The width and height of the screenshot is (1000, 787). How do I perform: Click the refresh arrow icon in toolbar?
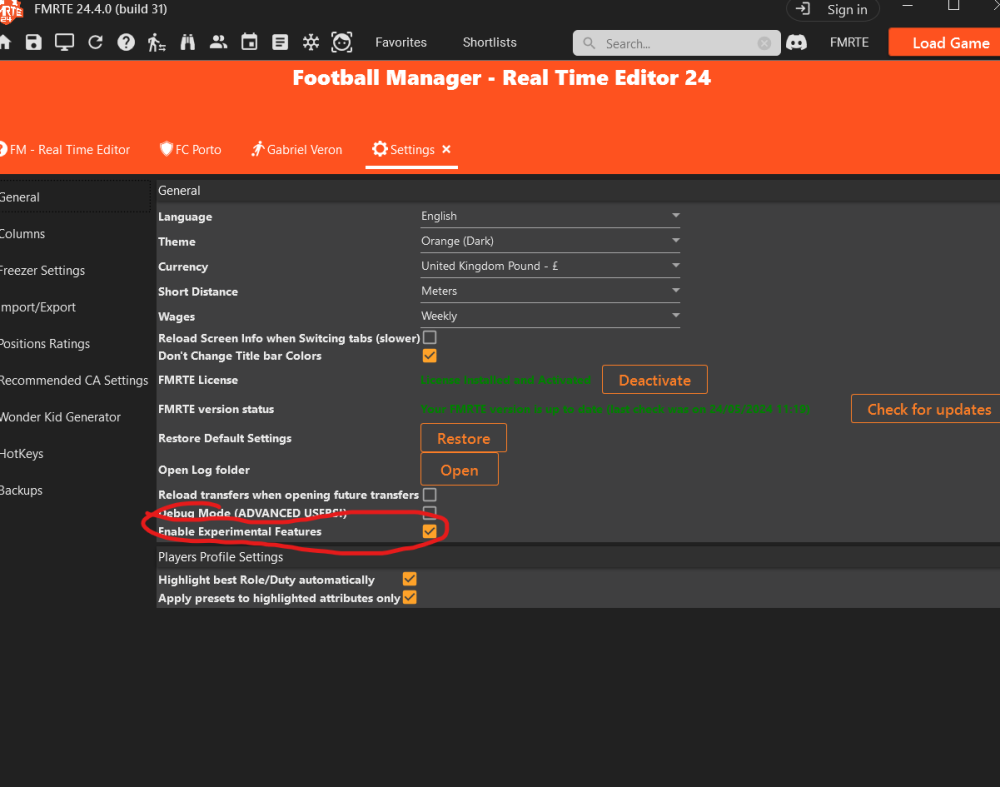coord(95,42)
